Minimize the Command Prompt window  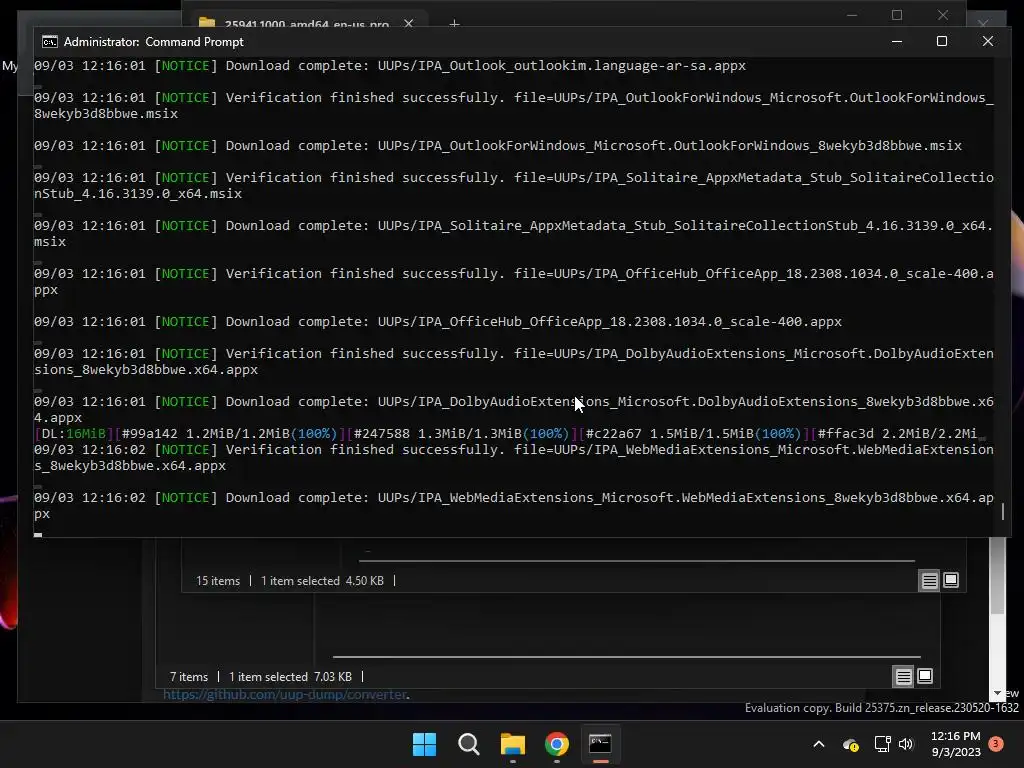897,41
